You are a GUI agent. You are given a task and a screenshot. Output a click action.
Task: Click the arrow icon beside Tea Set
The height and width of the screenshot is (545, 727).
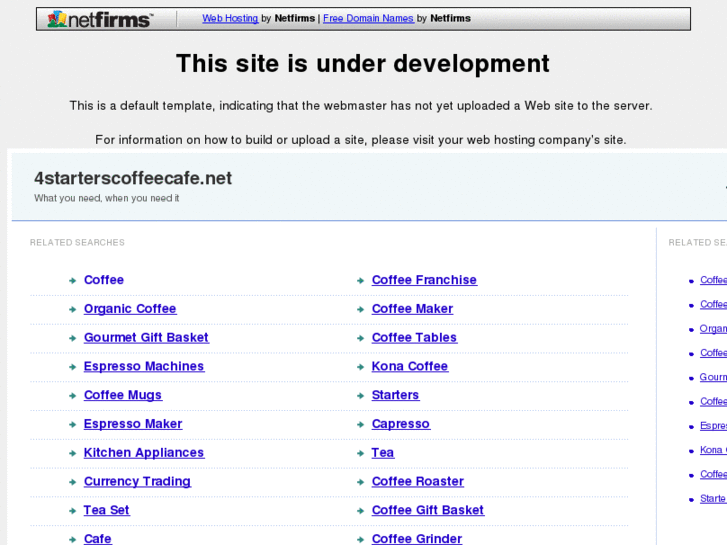(72, 511)
